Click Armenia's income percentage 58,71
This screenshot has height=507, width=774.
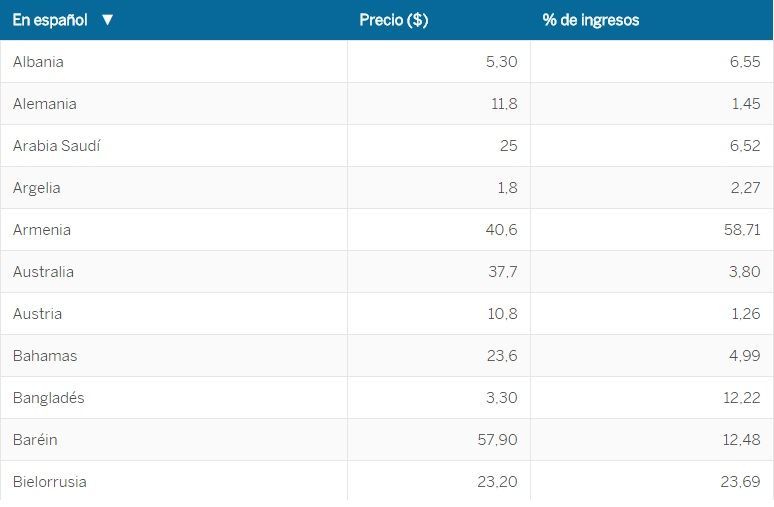(x=741, y=230)
